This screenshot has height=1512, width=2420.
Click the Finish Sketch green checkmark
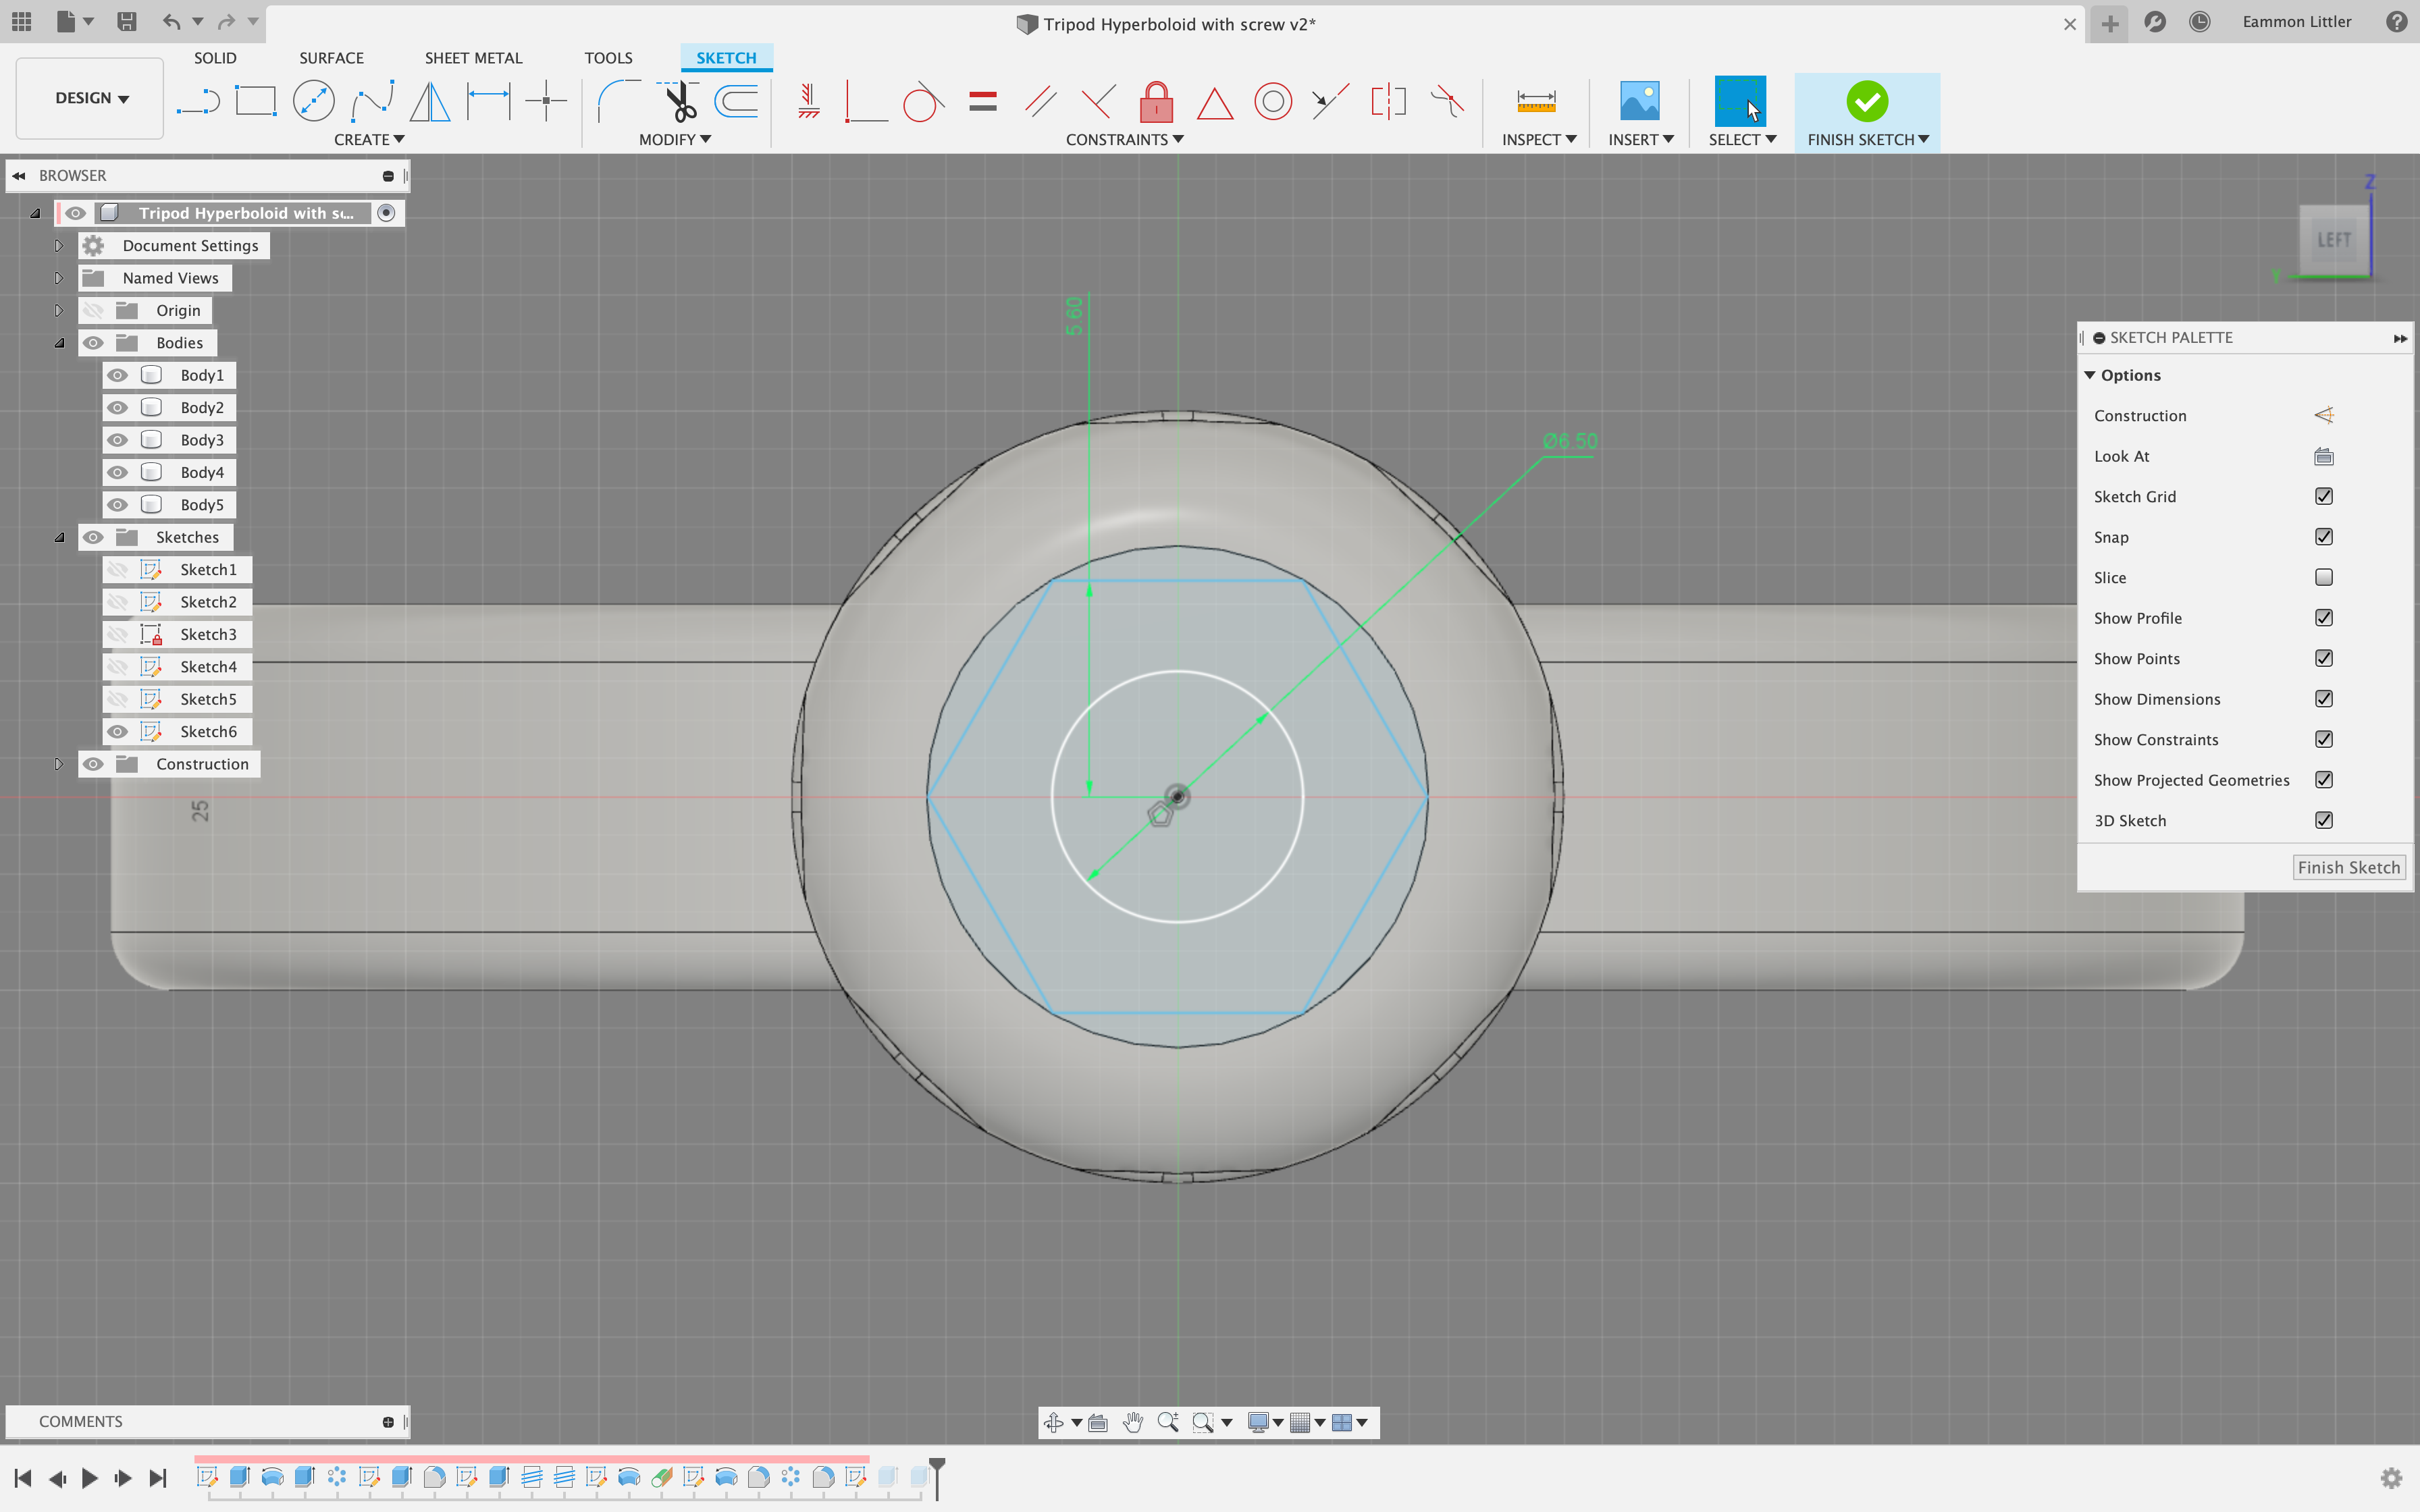pyautogui.click(x=1868, y=99)
